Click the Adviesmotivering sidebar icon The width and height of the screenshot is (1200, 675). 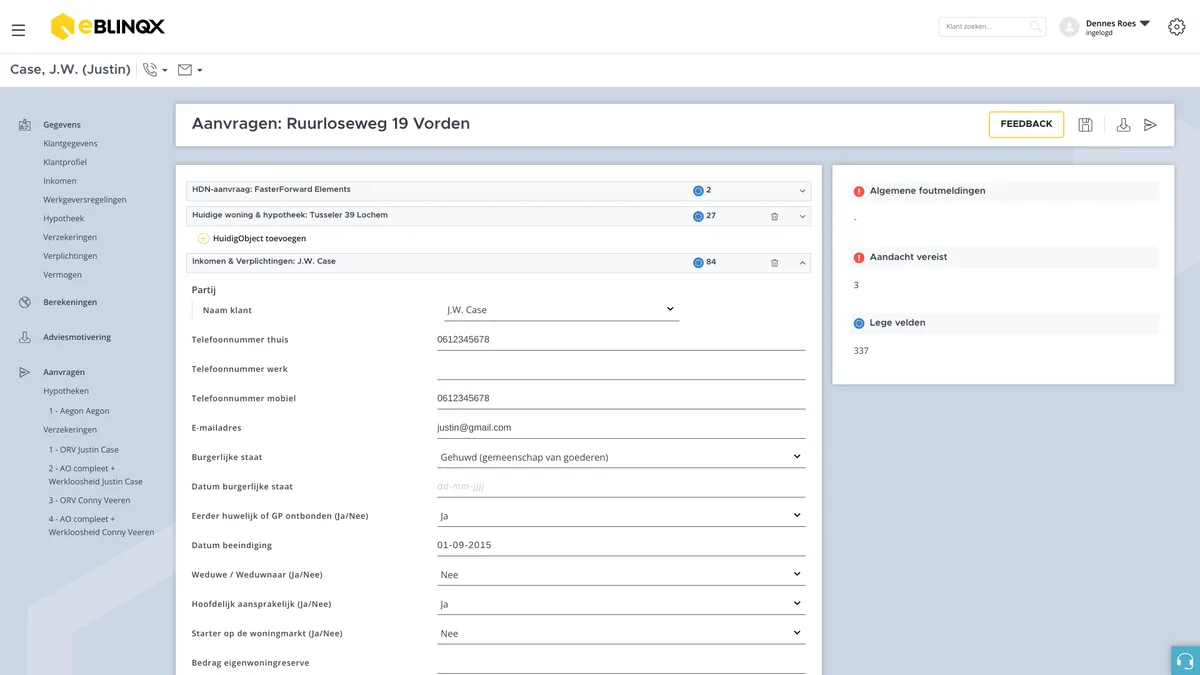[25, 338]
